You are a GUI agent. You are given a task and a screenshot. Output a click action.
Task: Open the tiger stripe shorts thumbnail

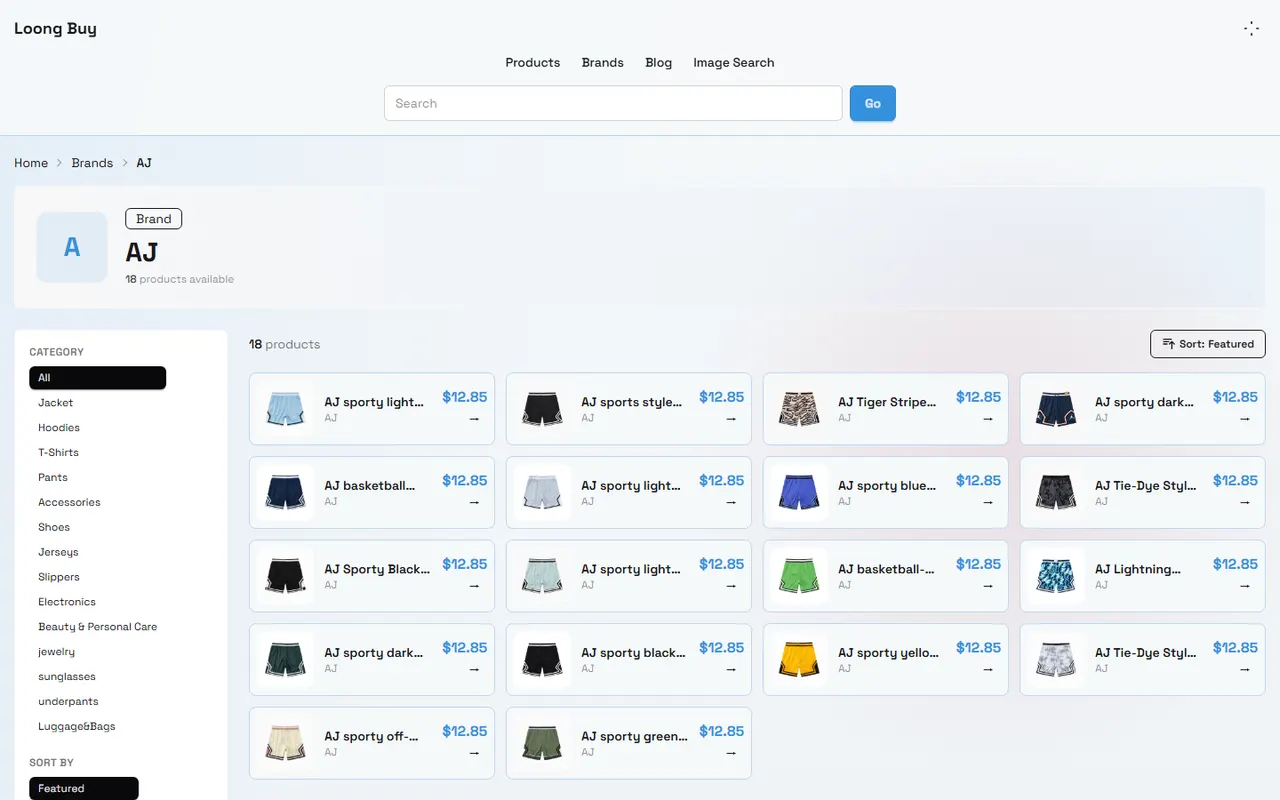click(x=799, y=409)
